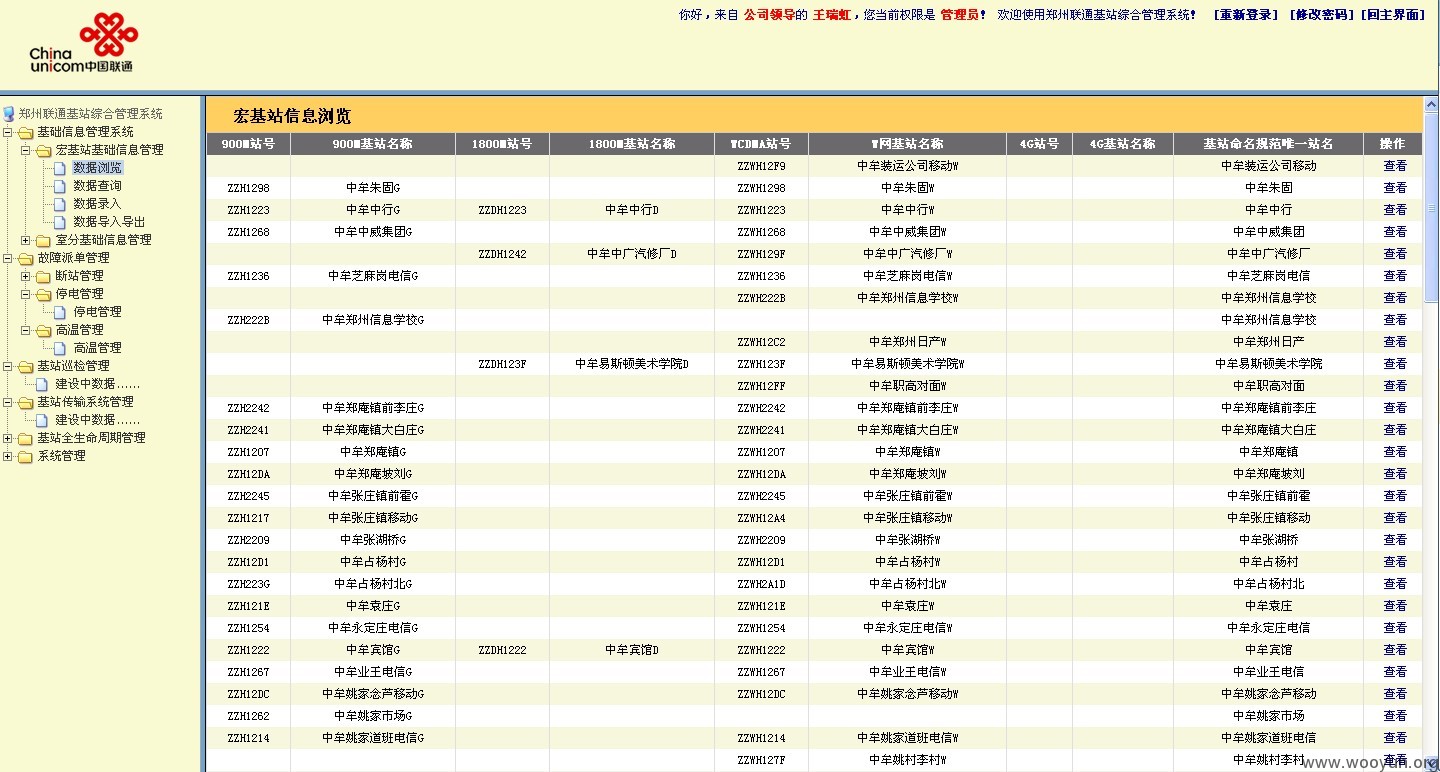Image resolution: width=1440 pixels, height=772 pixels.
Task: Click the 1800M站号 column header
Action: coord(502,144)
